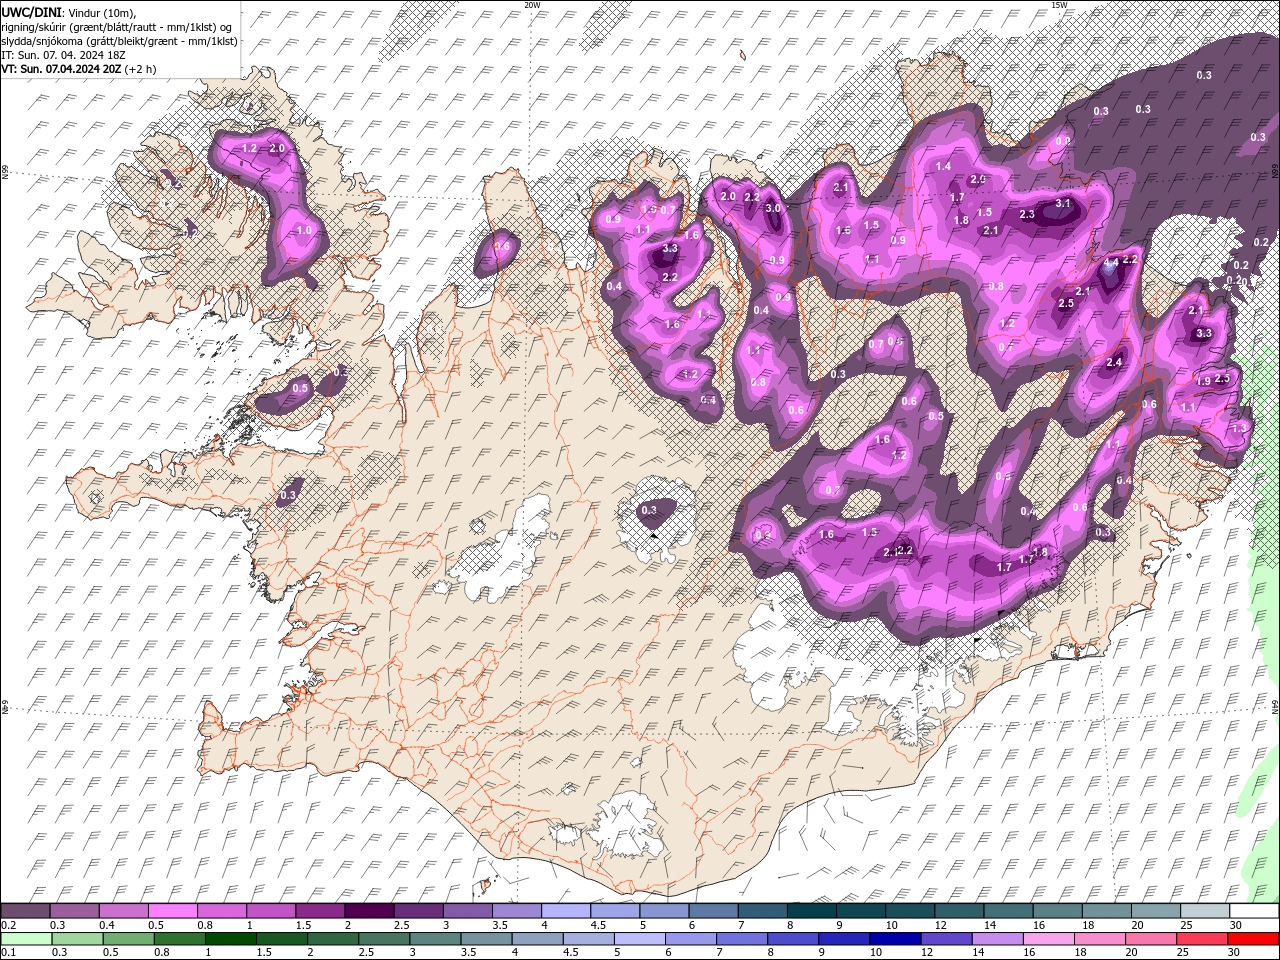
Task: Click the white snow legend swatch at 30
Action: click(1252, 911)
